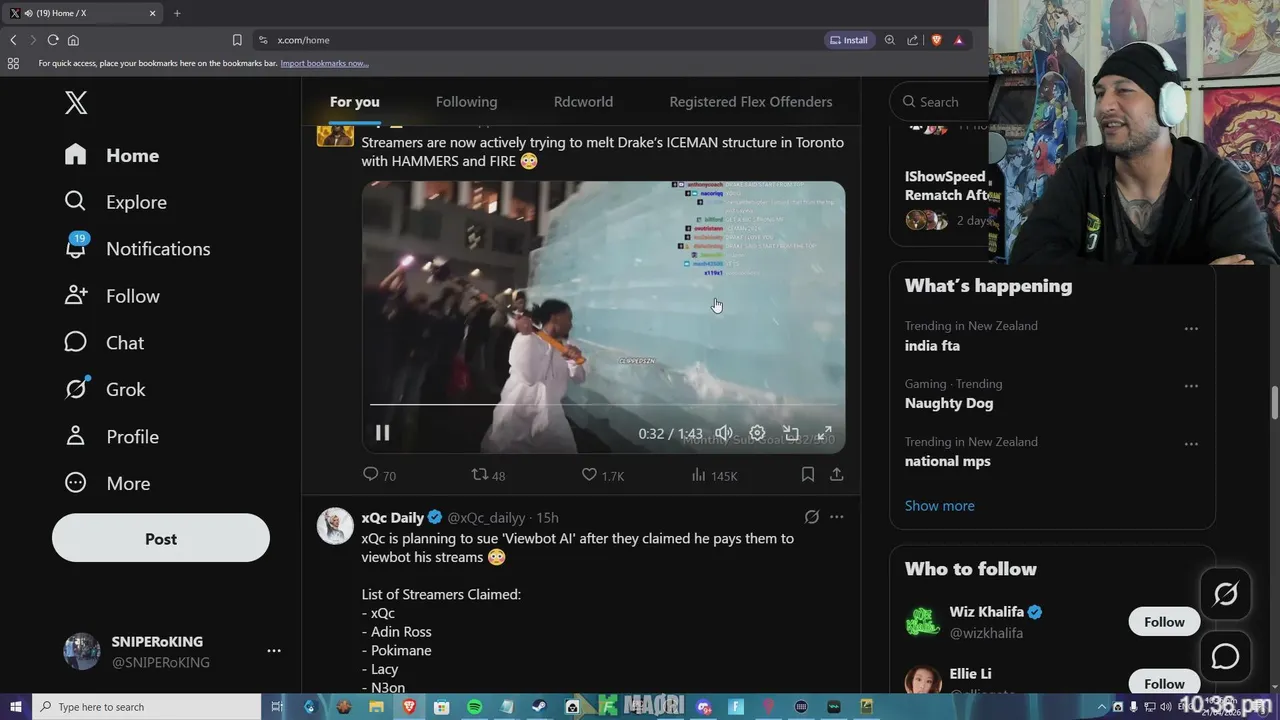
Task: Open options for Naughty Dog trend
Action: pos(1191,386)
